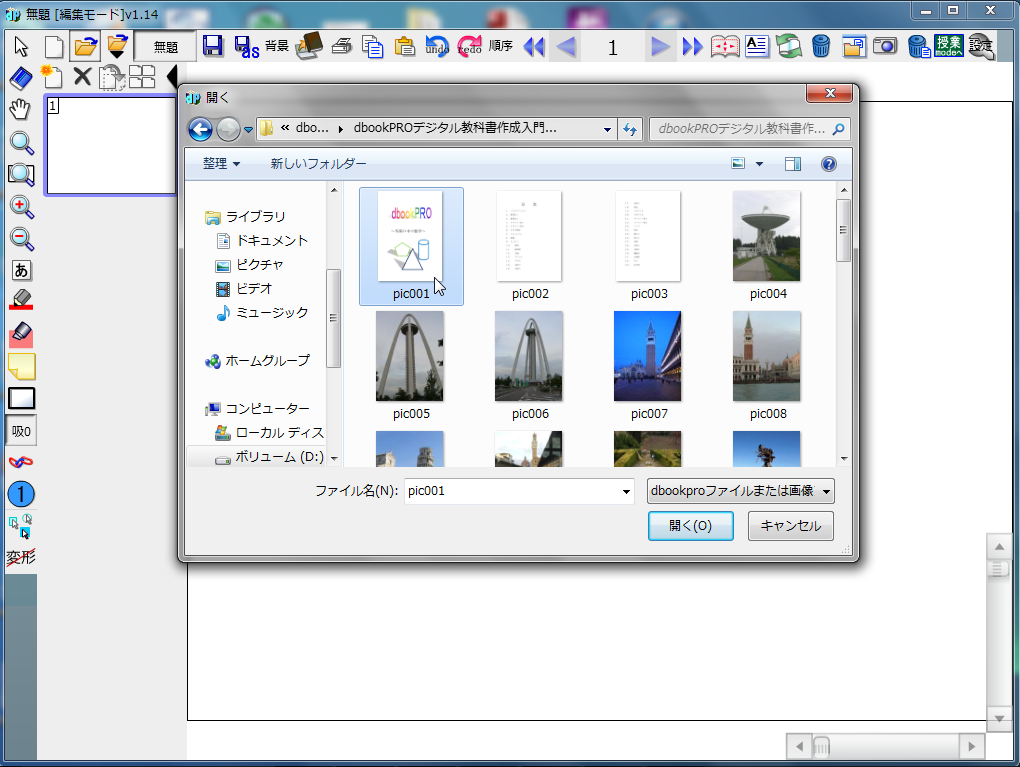
Task: Select ライブラリ in navigation tree
Action: [x=245, y=217]
